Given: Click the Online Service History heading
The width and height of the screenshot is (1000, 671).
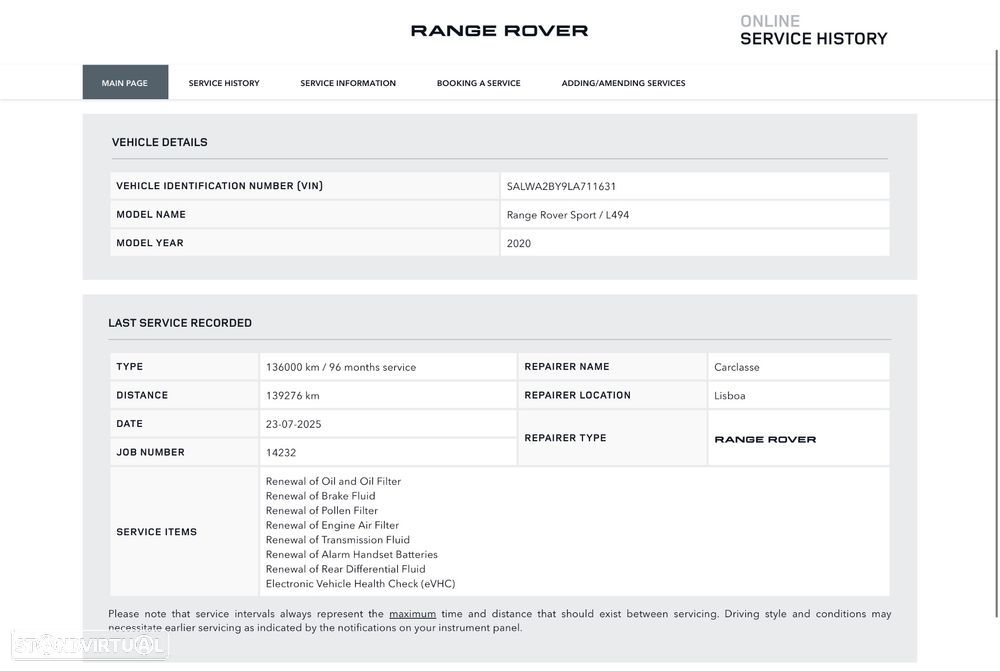Looking at the screenshot, I should [x=814, y=30].
